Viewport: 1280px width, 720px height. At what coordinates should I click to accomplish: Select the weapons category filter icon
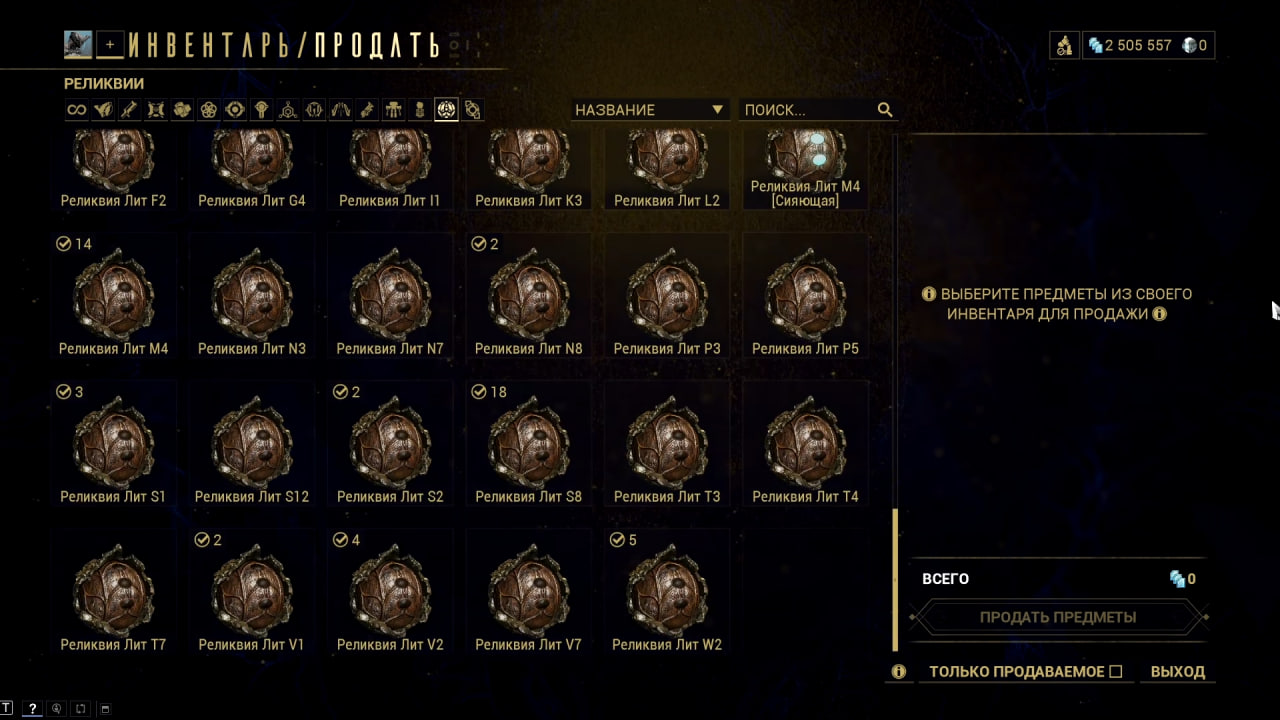(129, 110)
